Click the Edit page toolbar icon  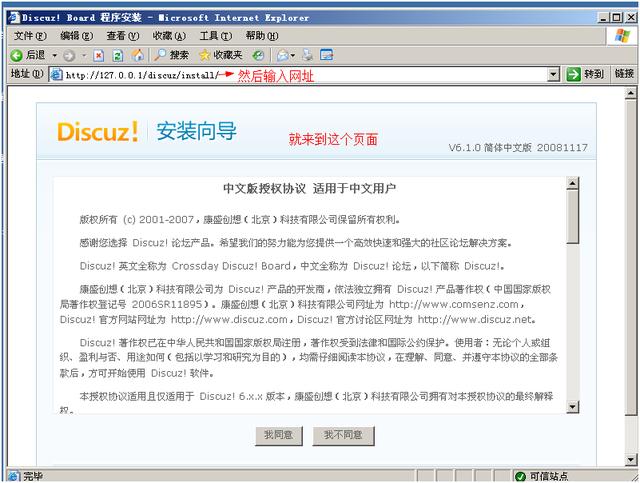327,55
